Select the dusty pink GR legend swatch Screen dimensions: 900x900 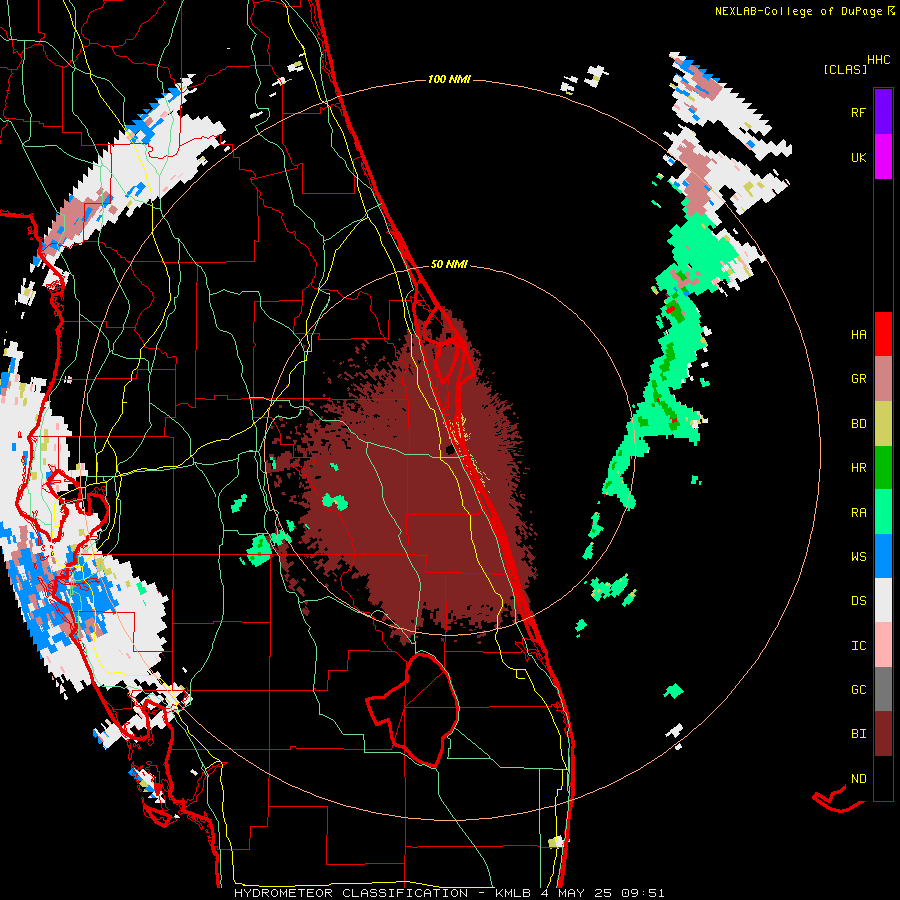pyautogui.click(x=883, y=379)
